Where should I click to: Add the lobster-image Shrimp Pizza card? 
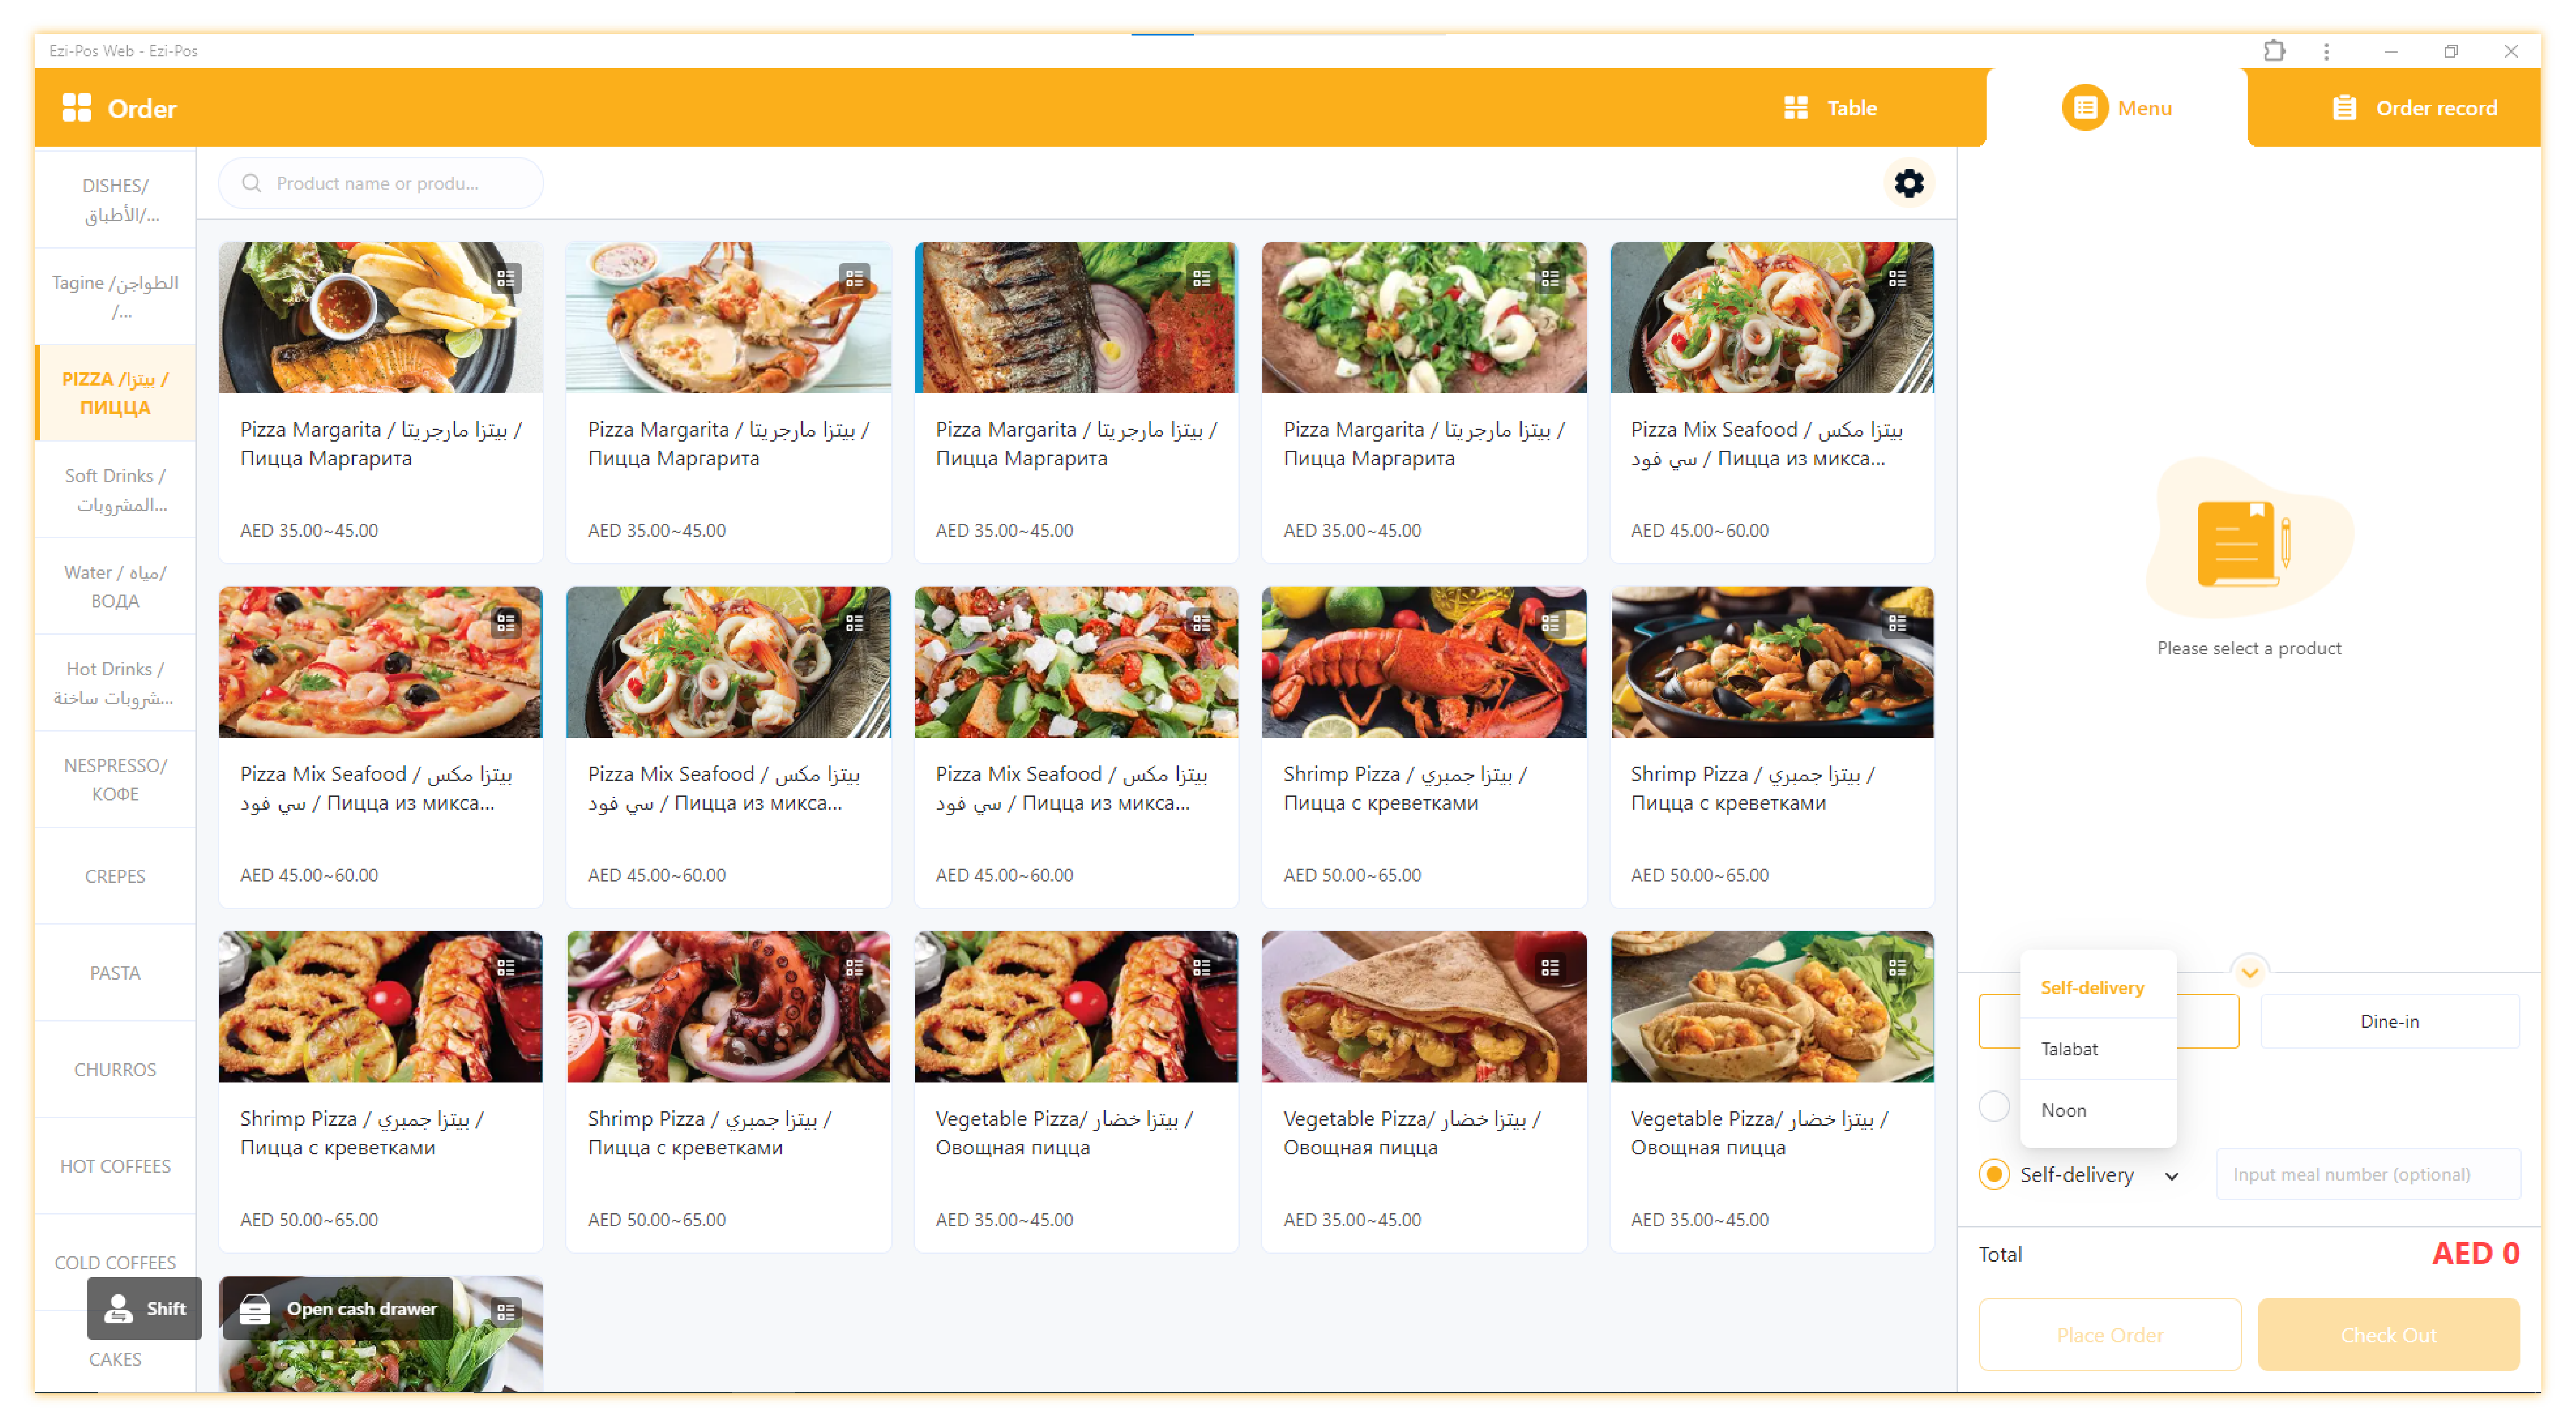coord(1423,747)
